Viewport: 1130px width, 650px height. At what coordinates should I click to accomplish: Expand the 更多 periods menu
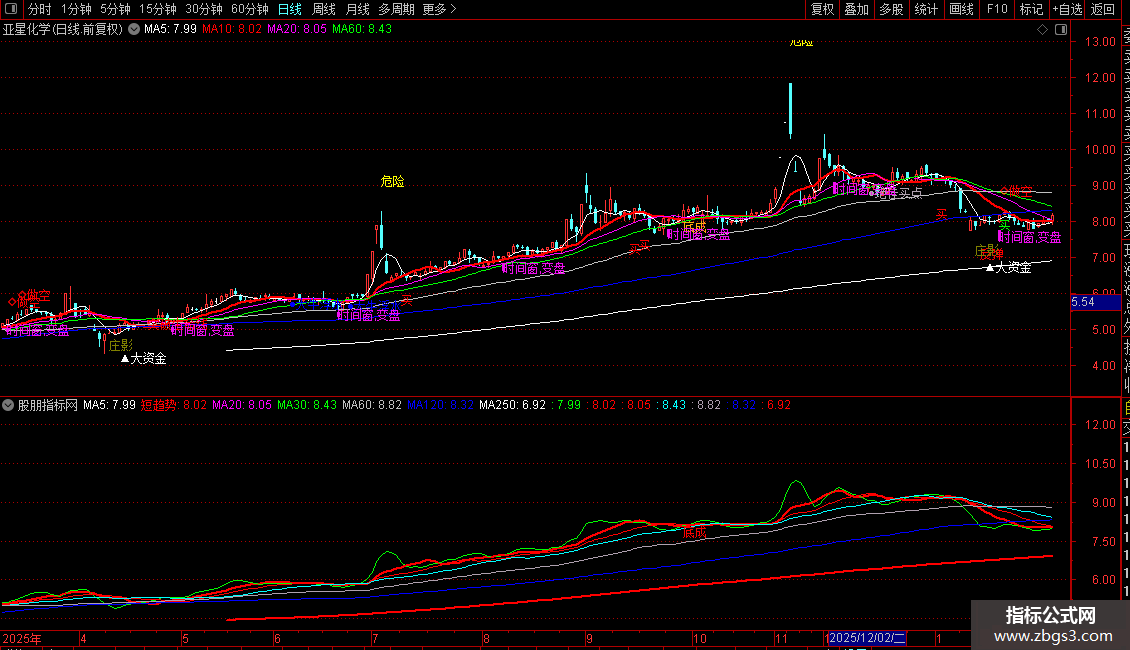[x=440, y=9]
